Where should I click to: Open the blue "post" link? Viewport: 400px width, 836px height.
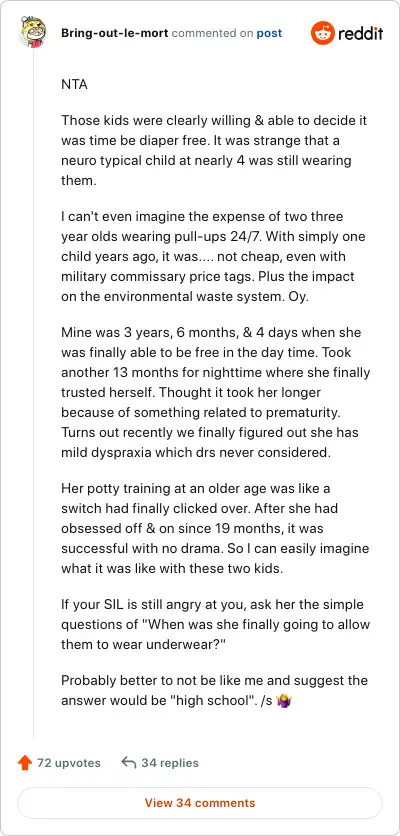pyautogui.click(x=269, y=33)
